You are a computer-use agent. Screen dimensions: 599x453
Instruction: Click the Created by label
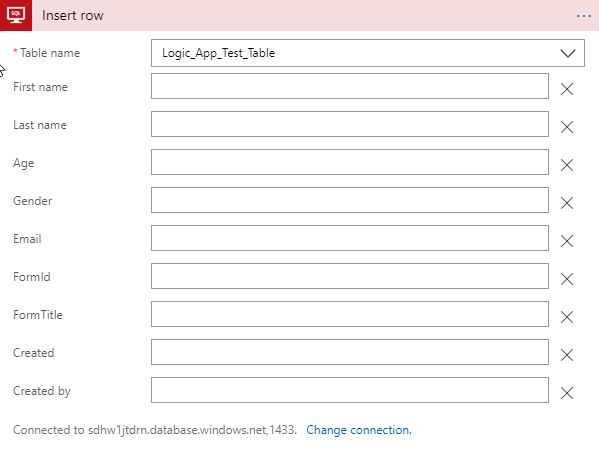[x=42, y=391]
